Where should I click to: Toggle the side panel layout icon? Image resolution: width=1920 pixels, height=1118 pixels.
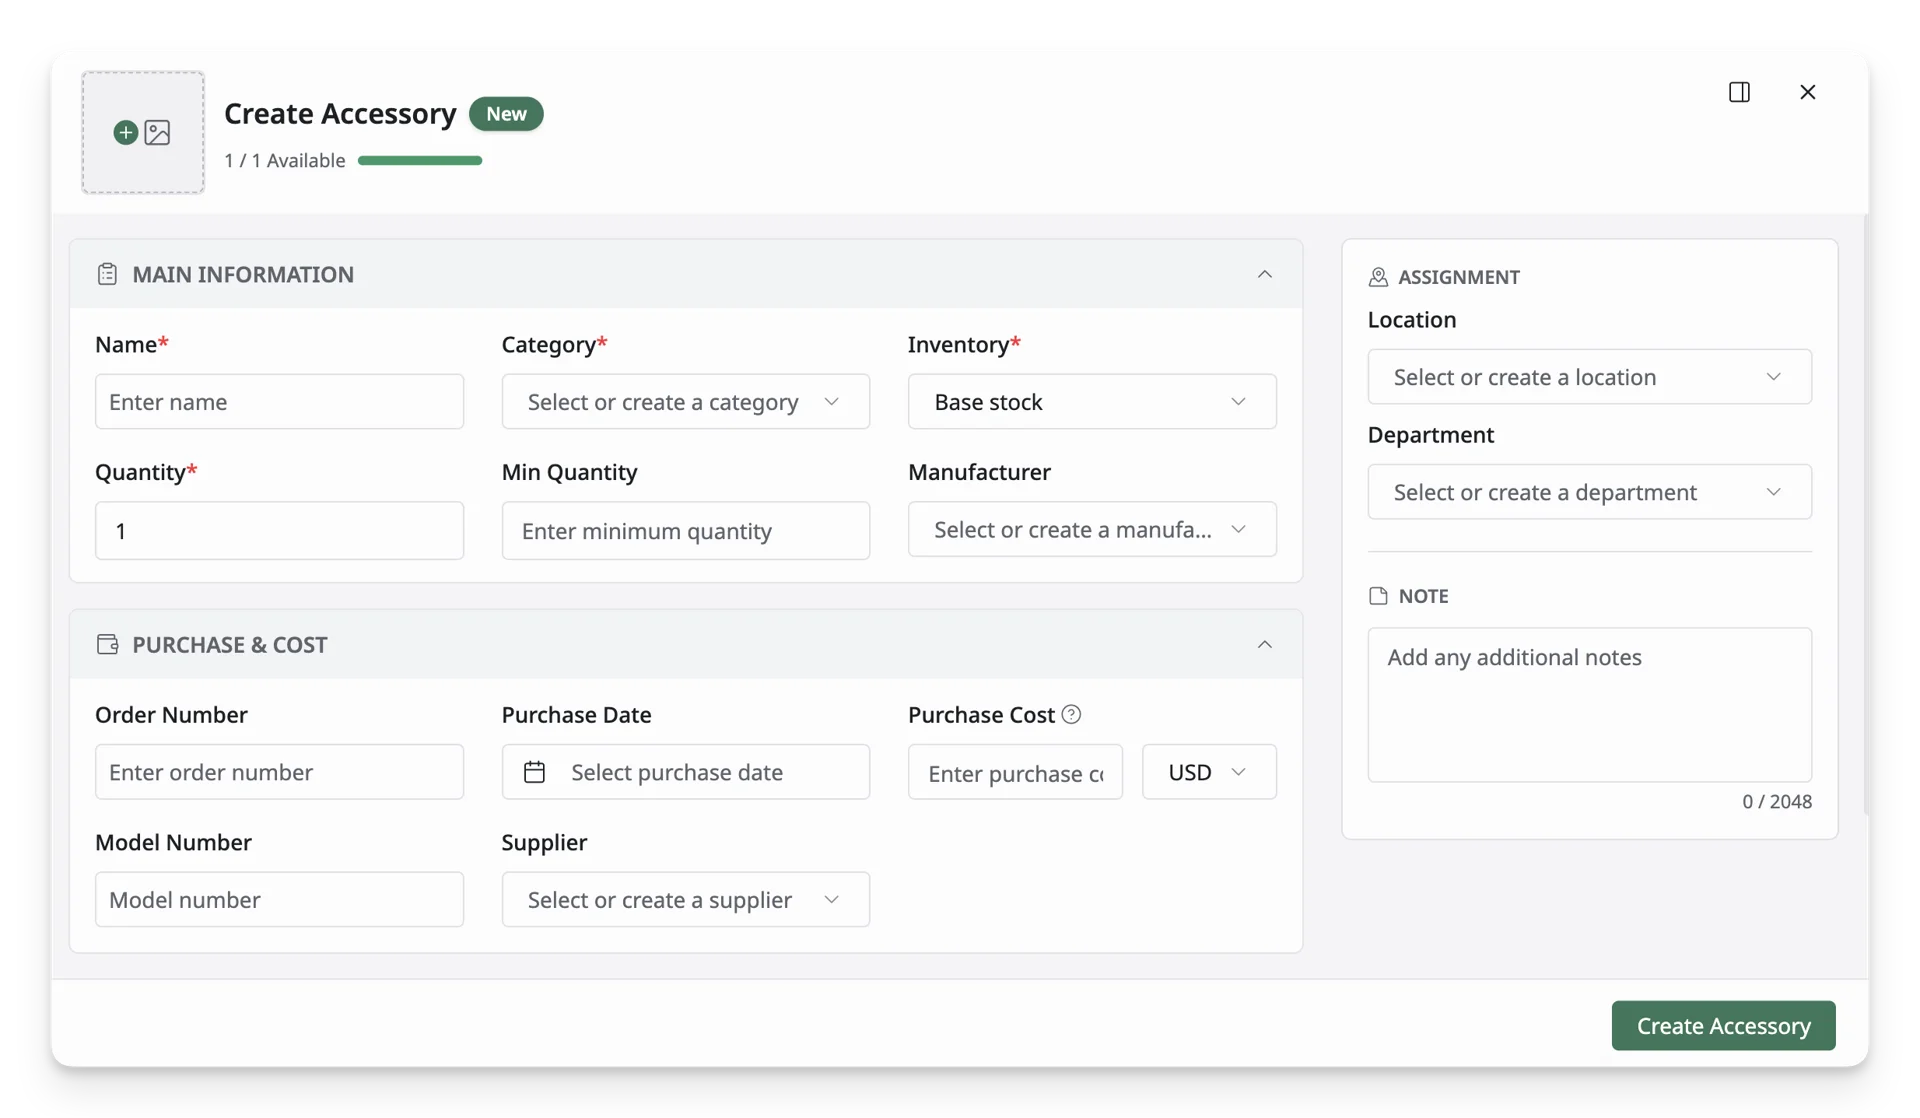1739,92
